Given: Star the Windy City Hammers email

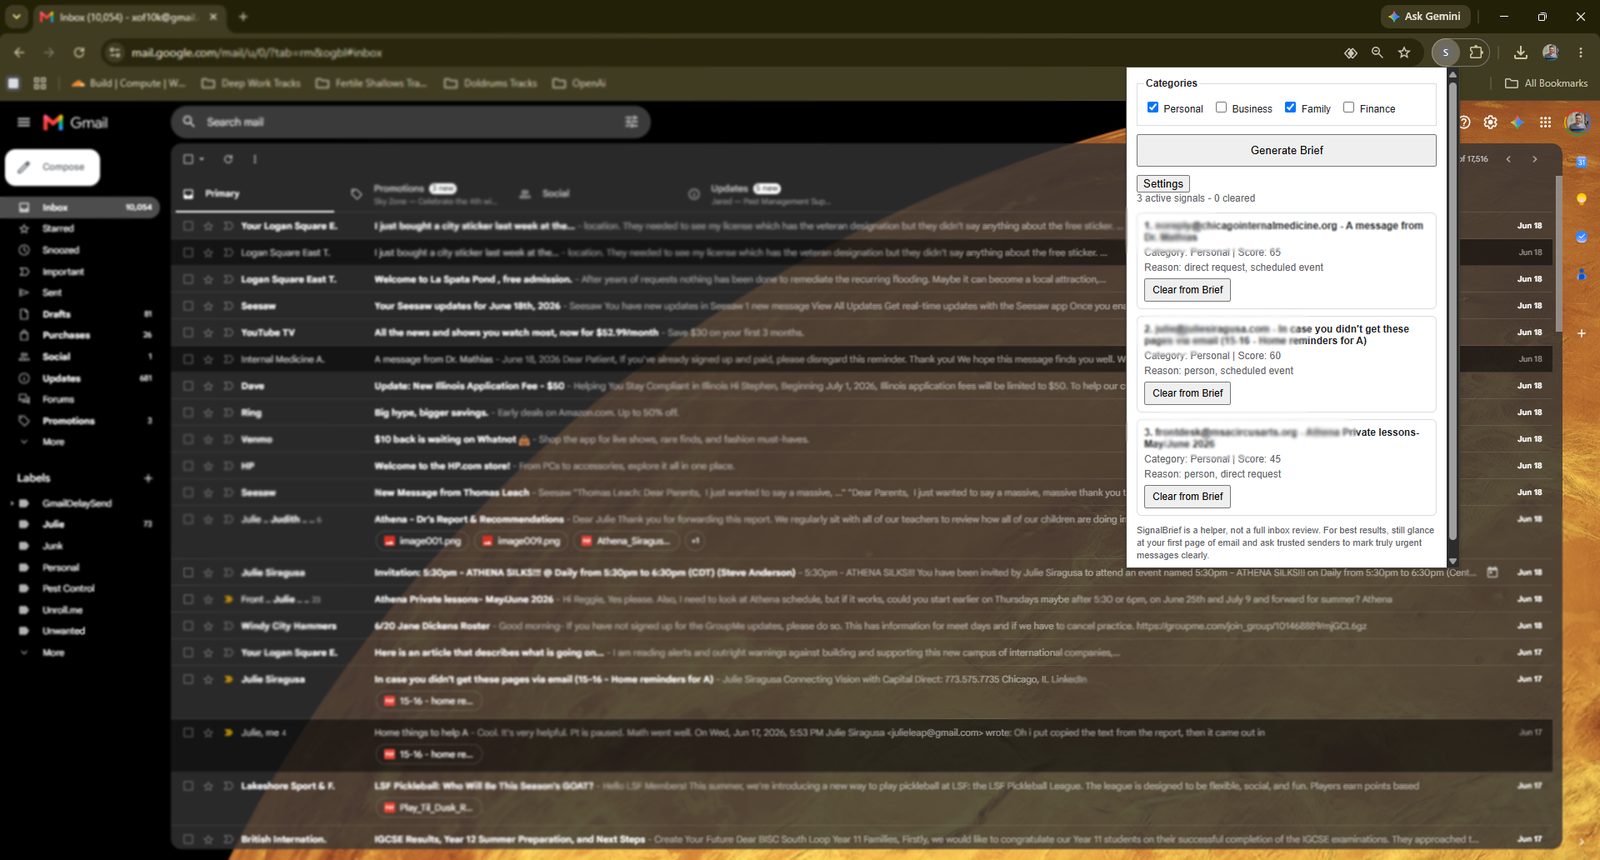Looking at the screenshot, I should [208, 626].
